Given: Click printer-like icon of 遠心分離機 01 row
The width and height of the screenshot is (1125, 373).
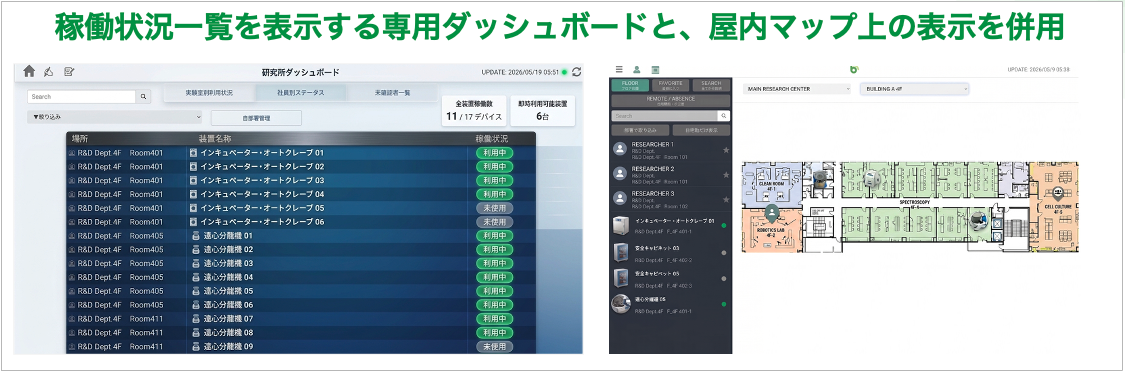Looking at the screenshot, I should [195, 235].
